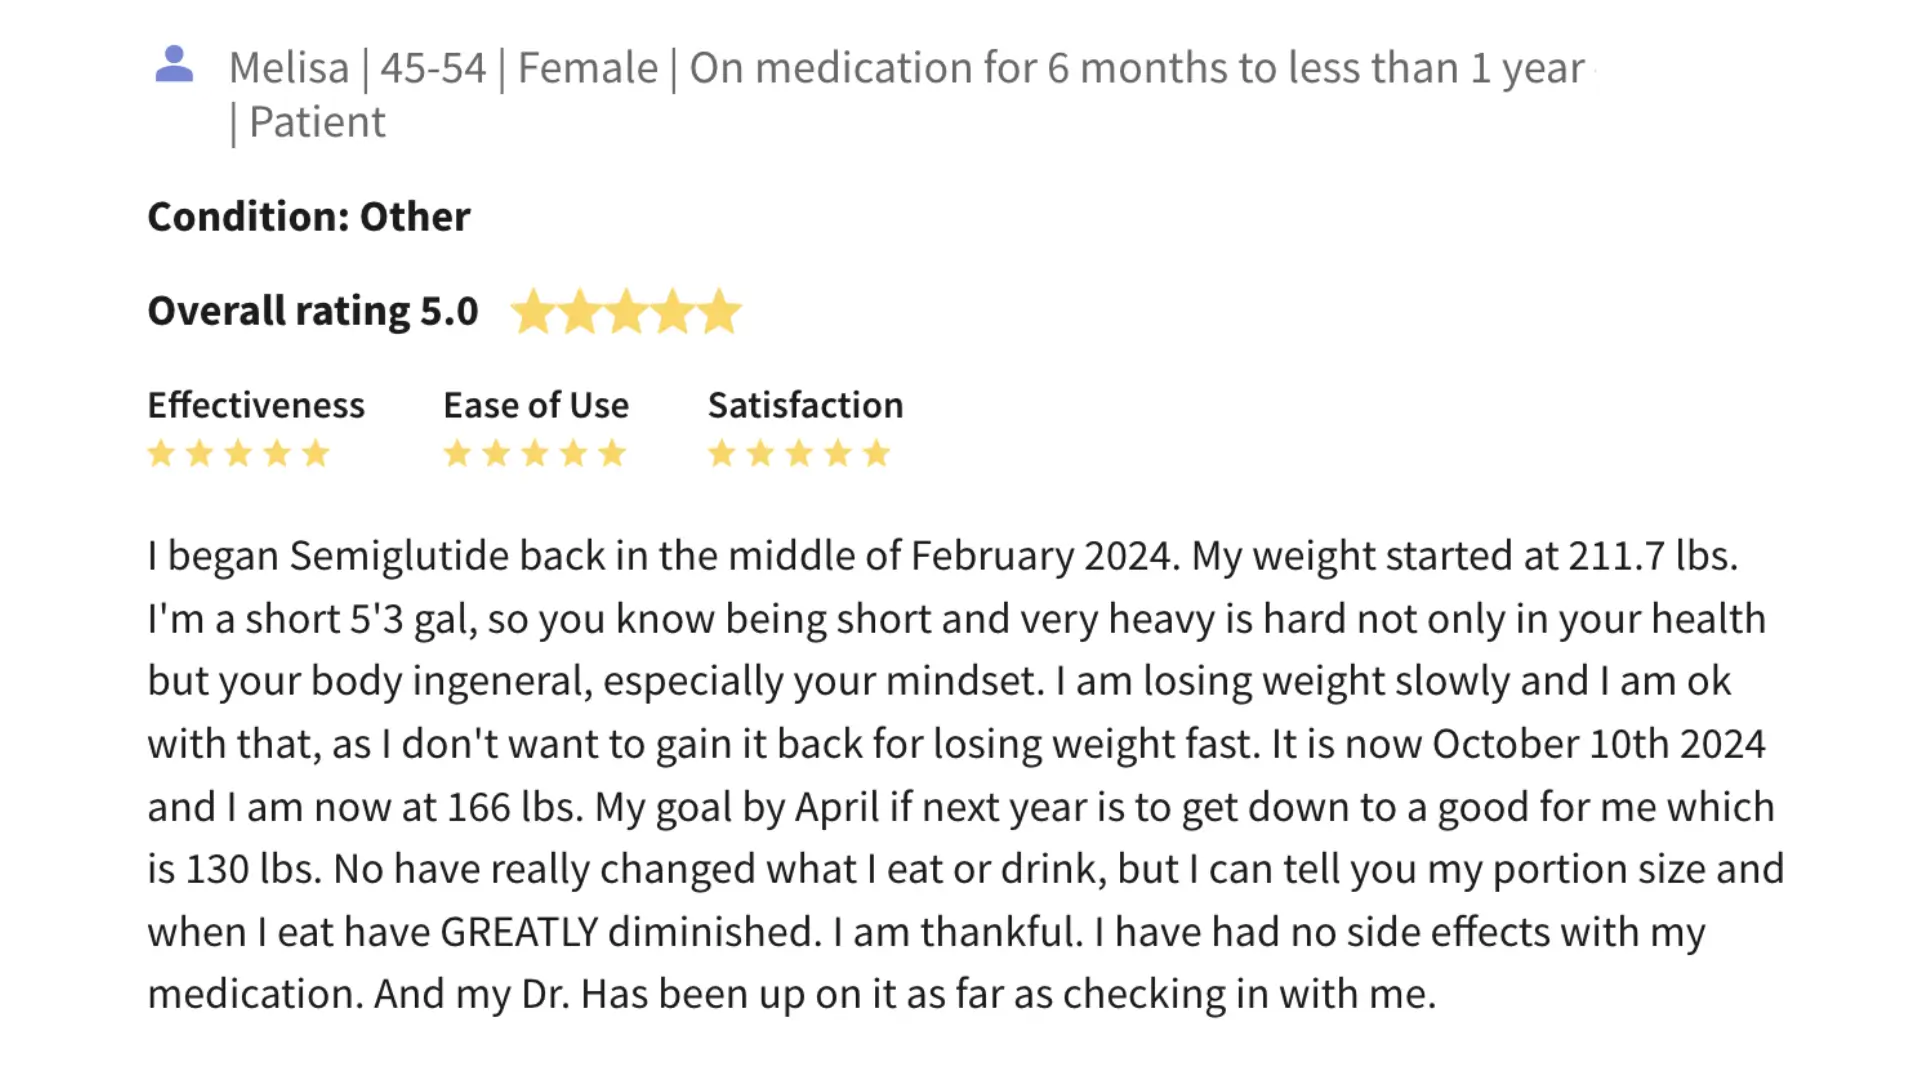
Task: Click the first star of Overall rating
Action: [532, 312]
